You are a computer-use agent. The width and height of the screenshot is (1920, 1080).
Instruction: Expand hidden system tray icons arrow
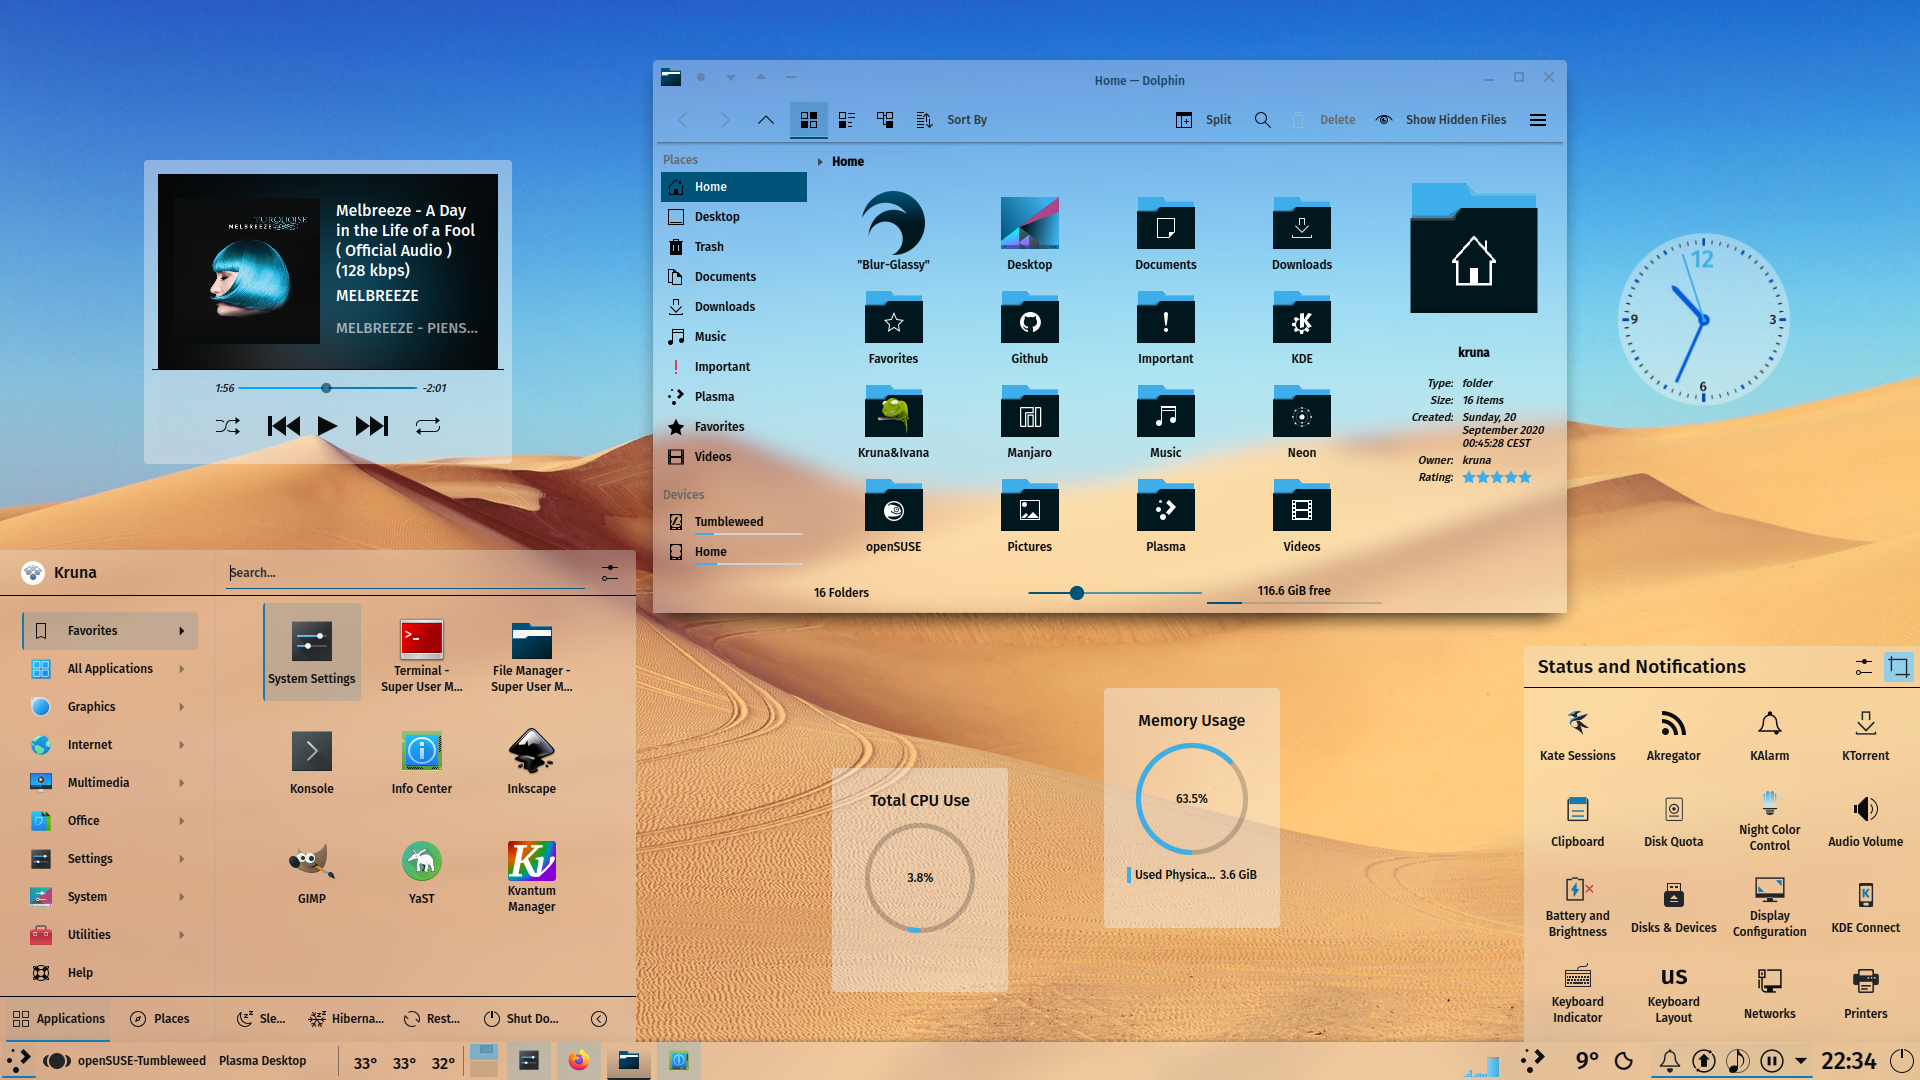coord(1800,1061)
